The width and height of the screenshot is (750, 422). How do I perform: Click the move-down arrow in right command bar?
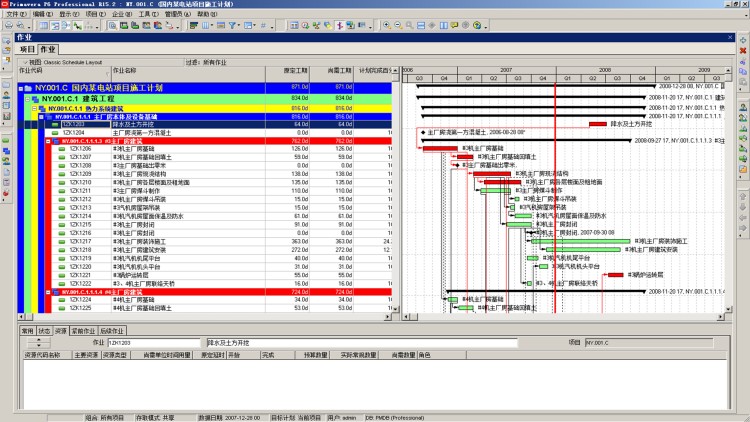(743, 207)
